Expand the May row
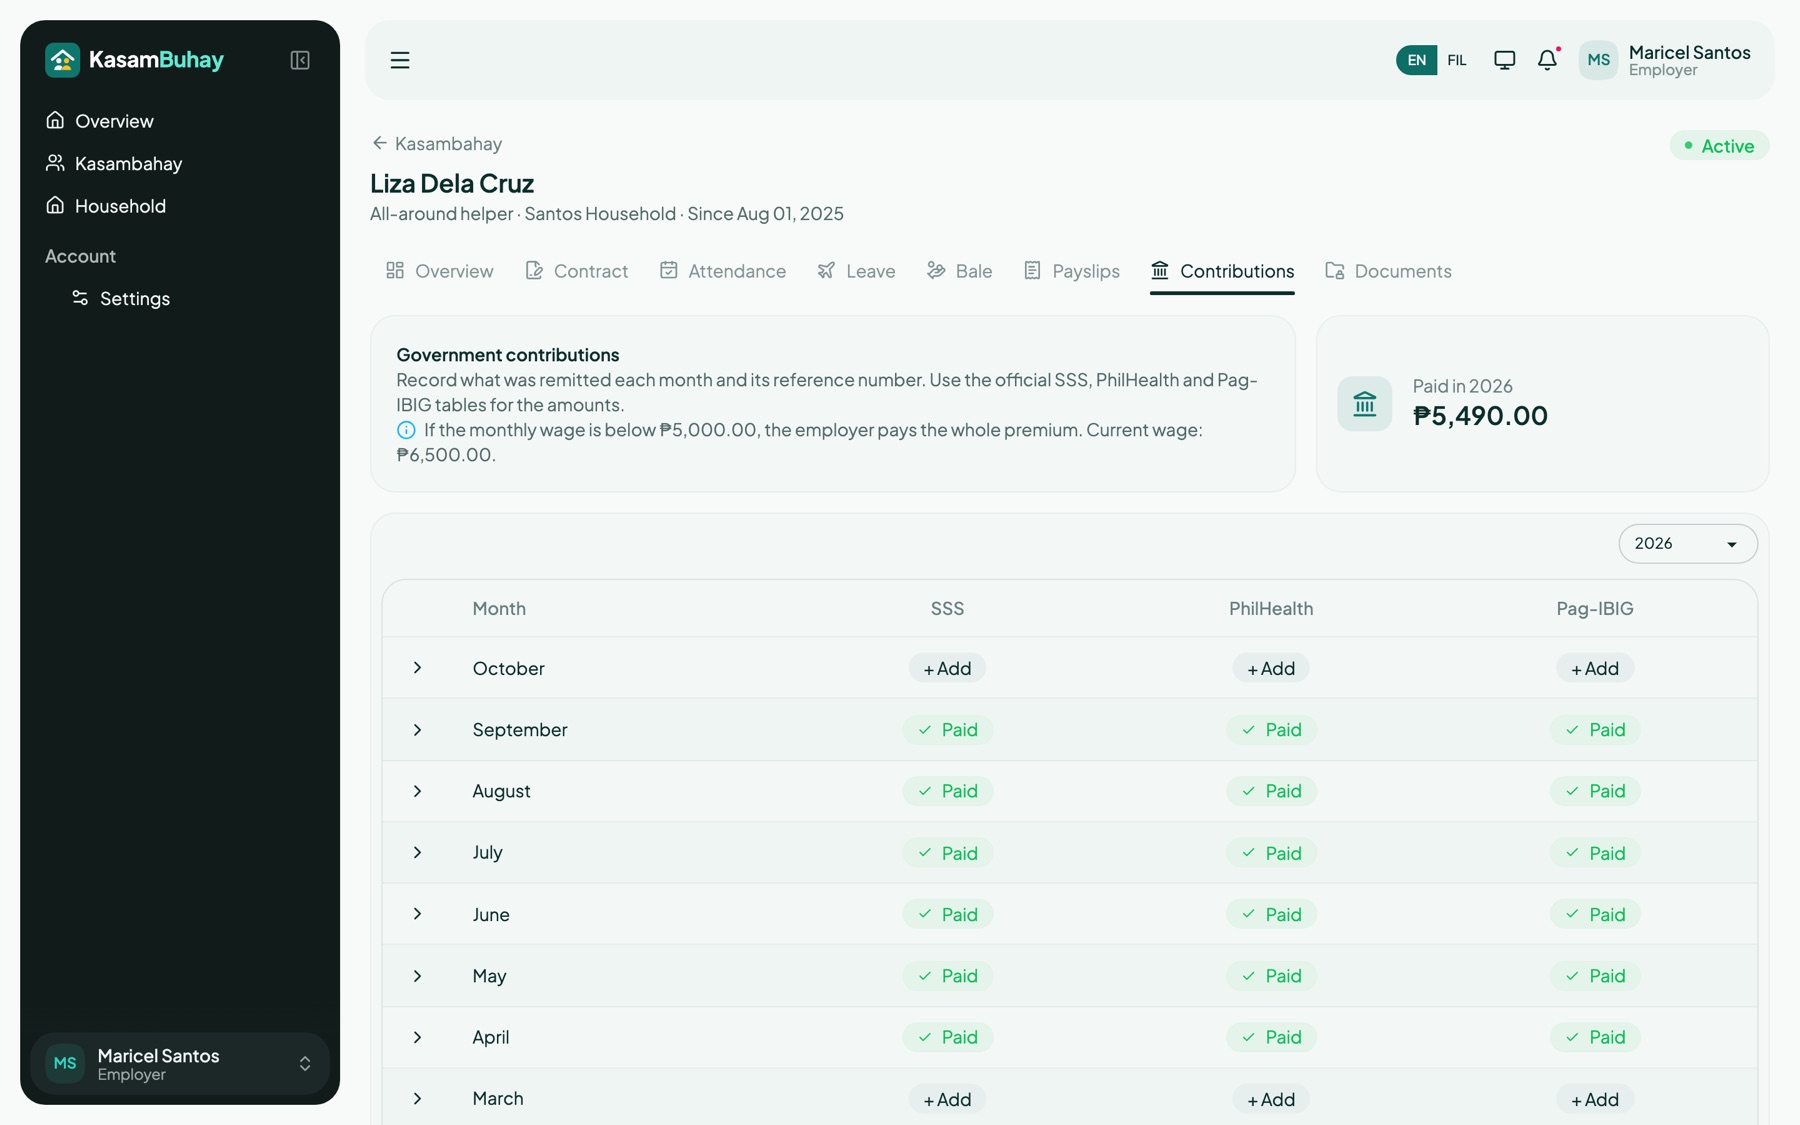The width and height of the screenshot is (1800, 1125). point(418,976)
